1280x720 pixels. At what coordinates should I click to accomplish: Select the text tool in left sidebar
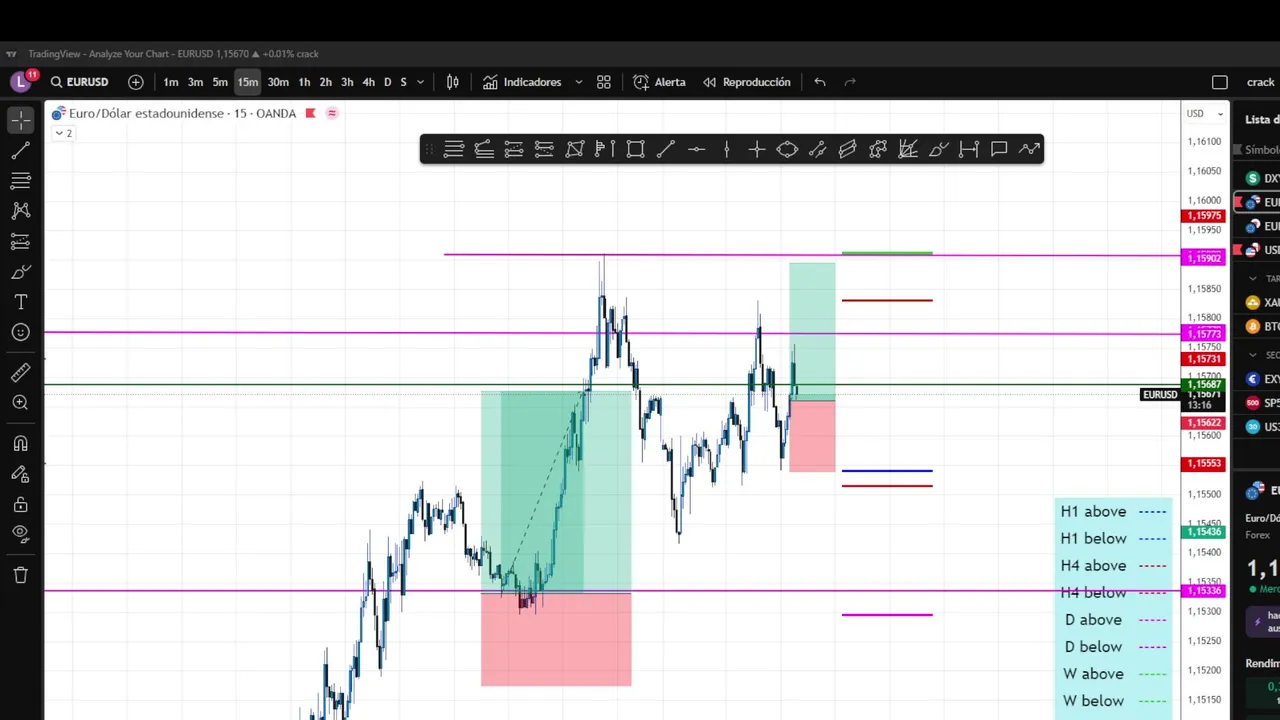[x=20, y=302]
